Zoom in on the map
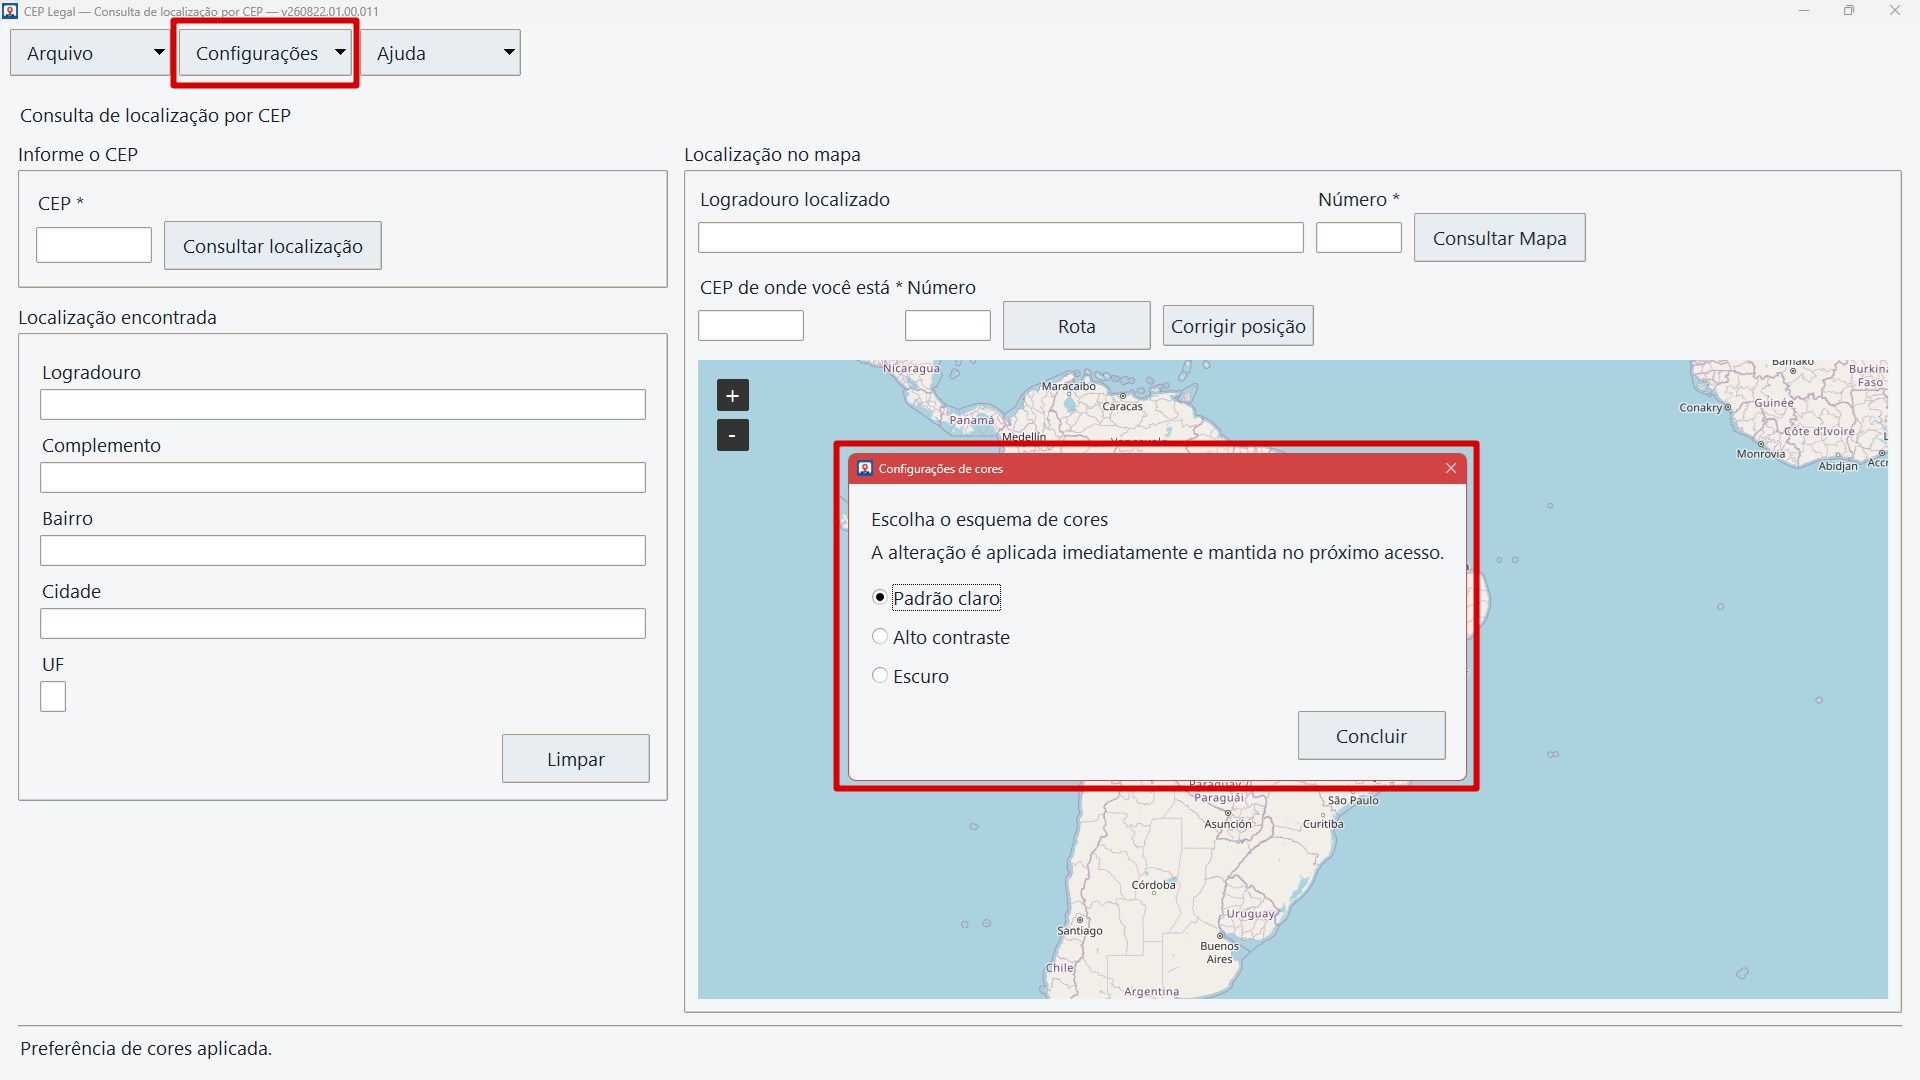The height and width of the screenshot is (1080, 1920). (733, 396)
